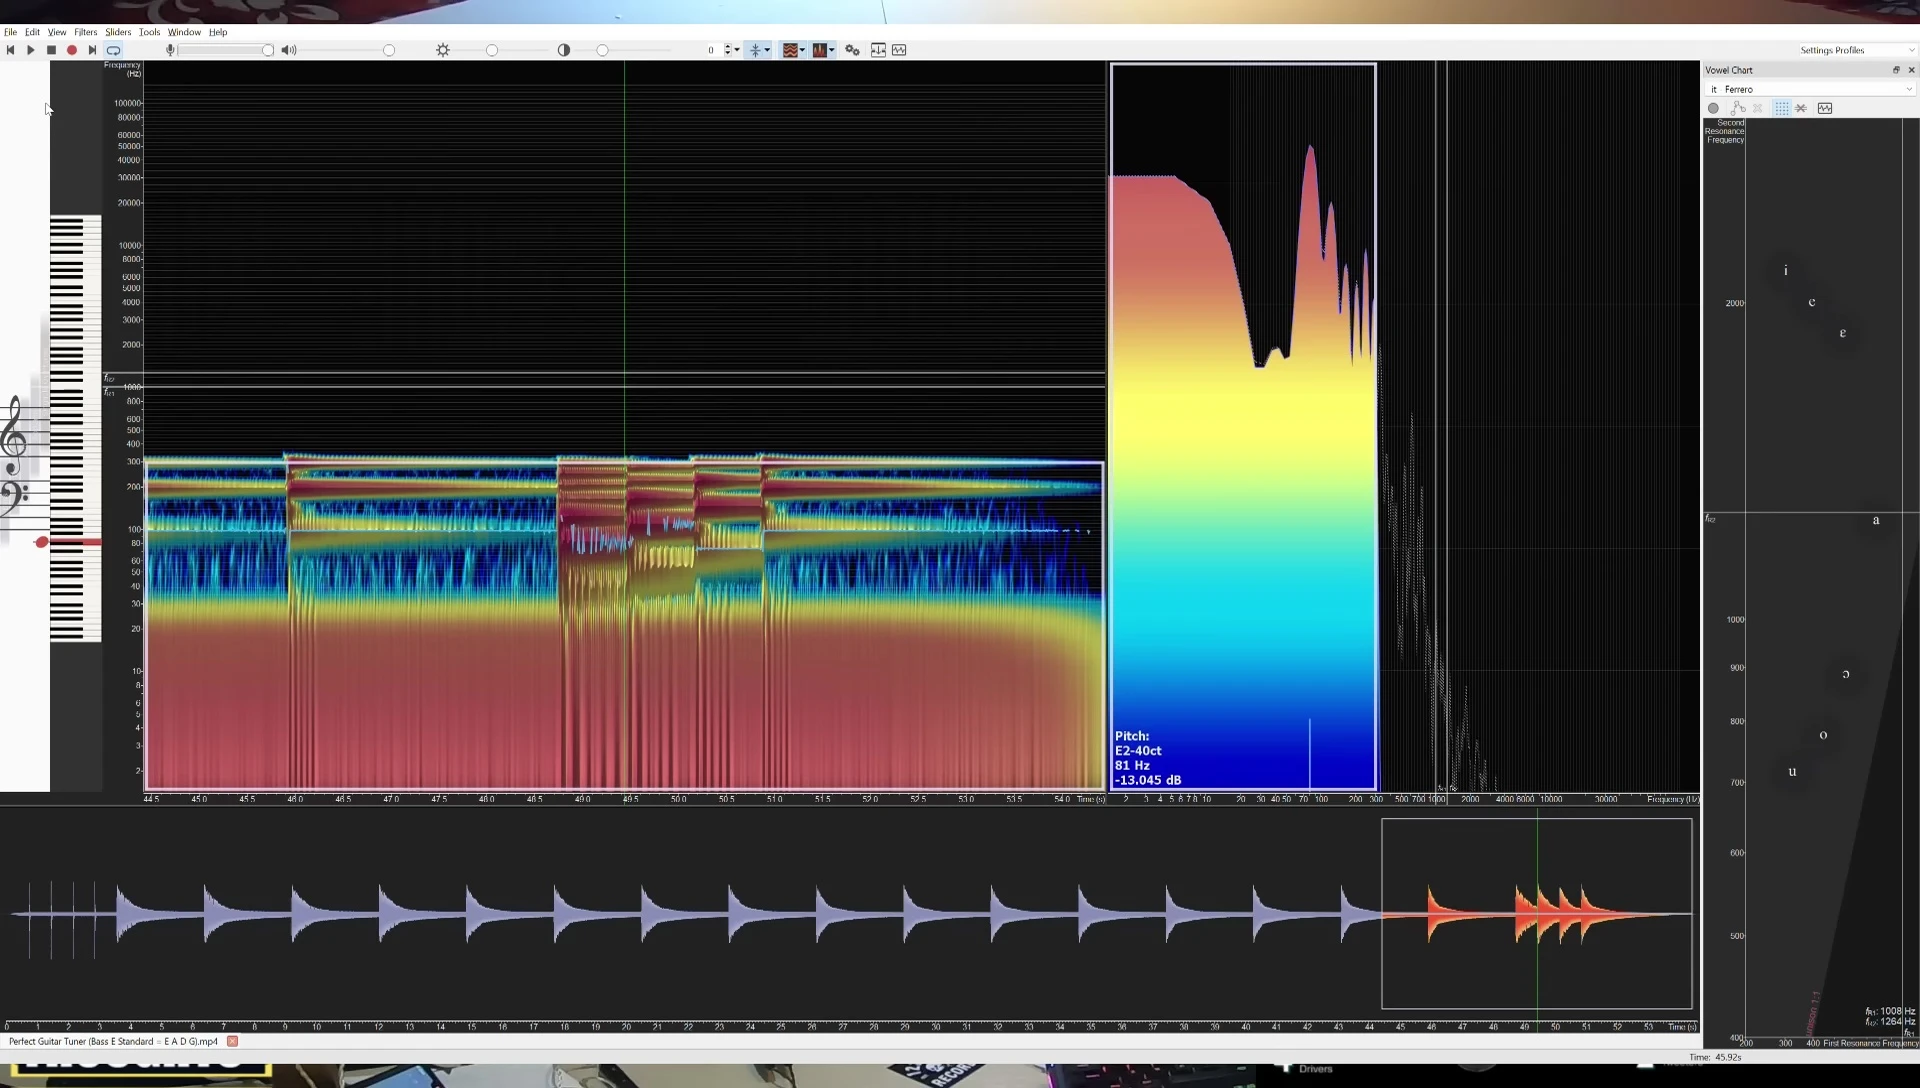Open the File menu

10,32
